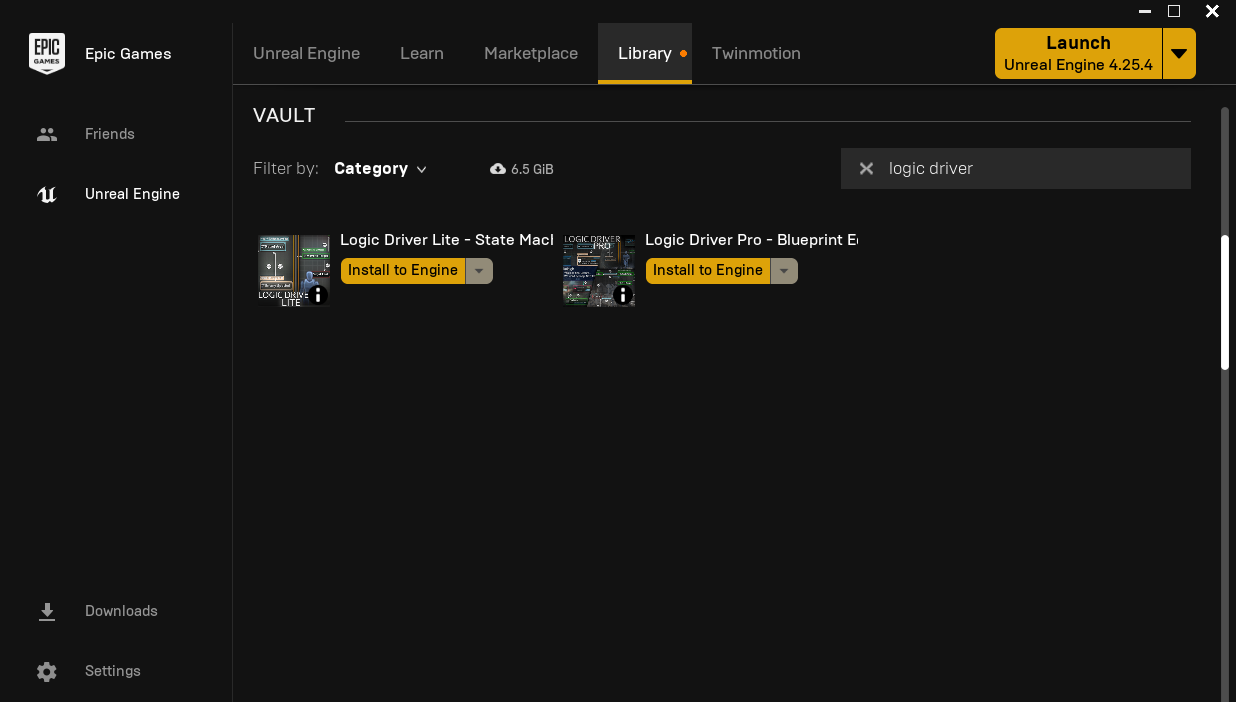Select the Unreal Engine sidebar icon
Screen dimensions: 1236x702
(x=47, y=194)
